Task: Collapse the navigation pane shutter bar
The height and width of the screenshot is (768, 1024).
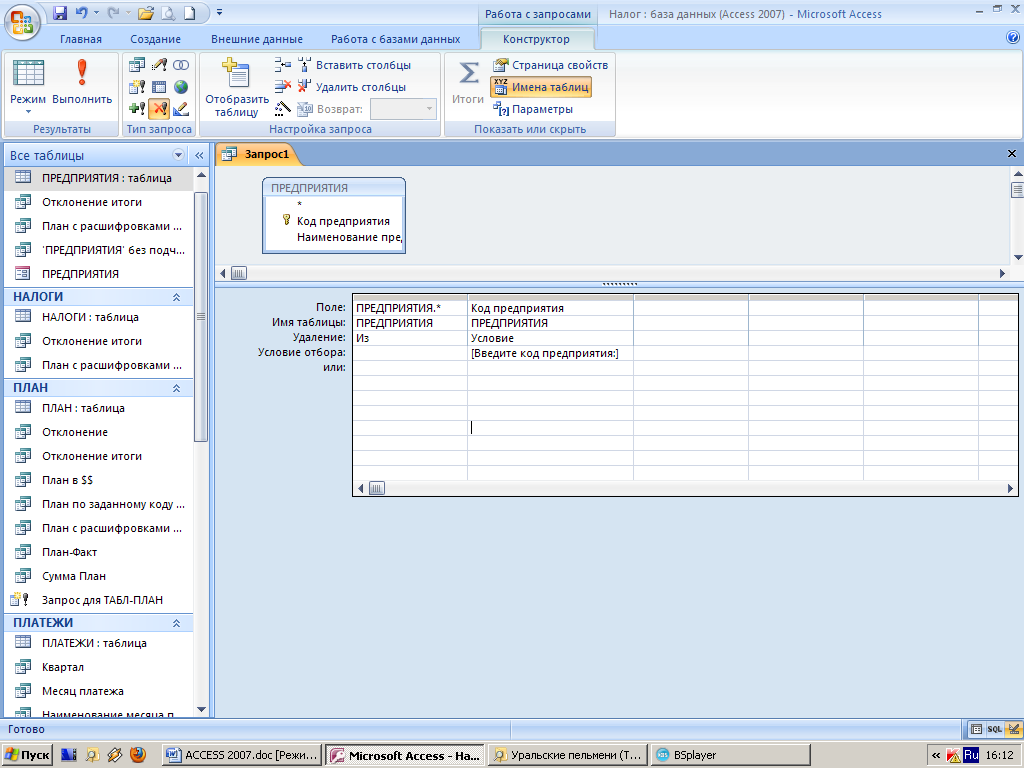Action: coord(199,155)
